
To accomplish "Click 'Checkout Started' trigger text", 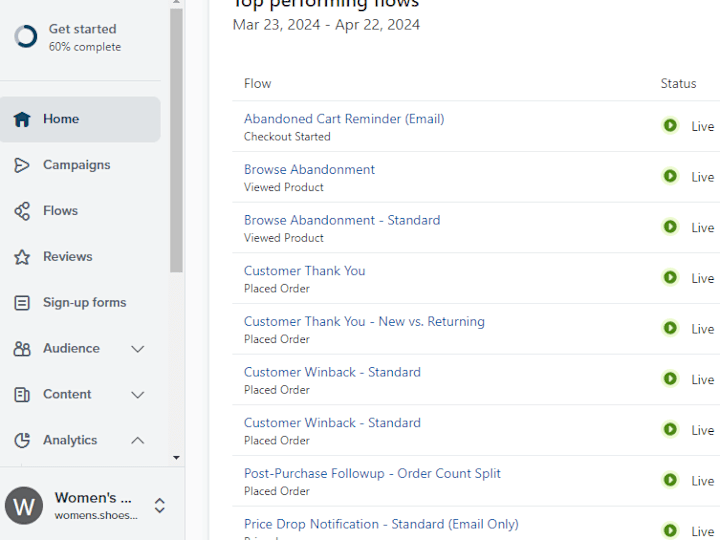I will click(x=287, y=137).
